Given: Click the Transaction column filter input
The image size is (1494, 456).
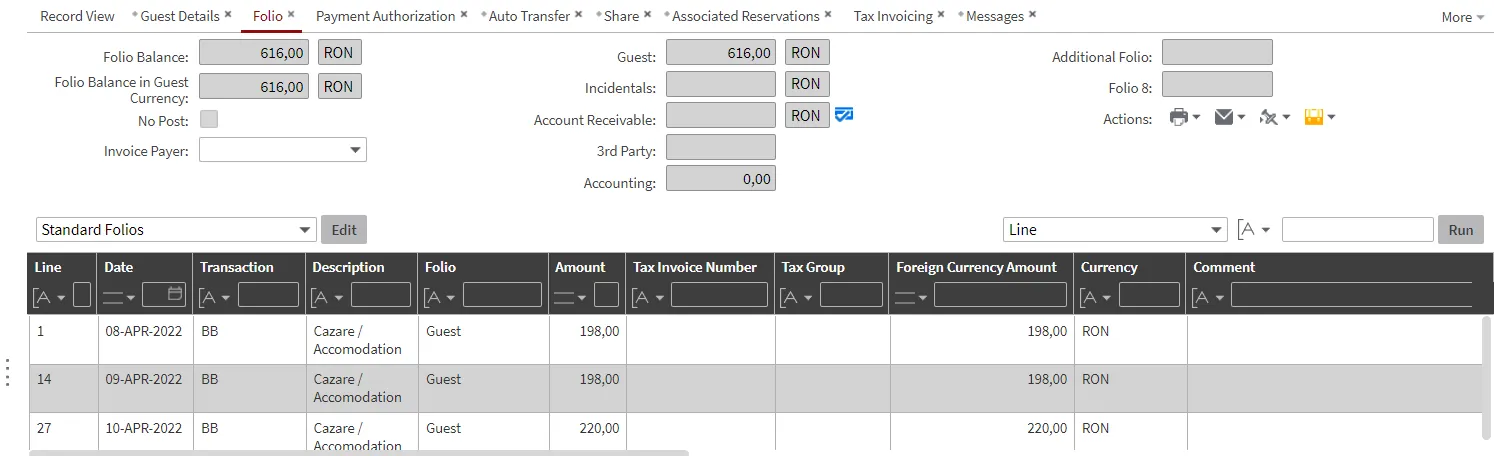Looking at the screenshot, I should 268,294.
